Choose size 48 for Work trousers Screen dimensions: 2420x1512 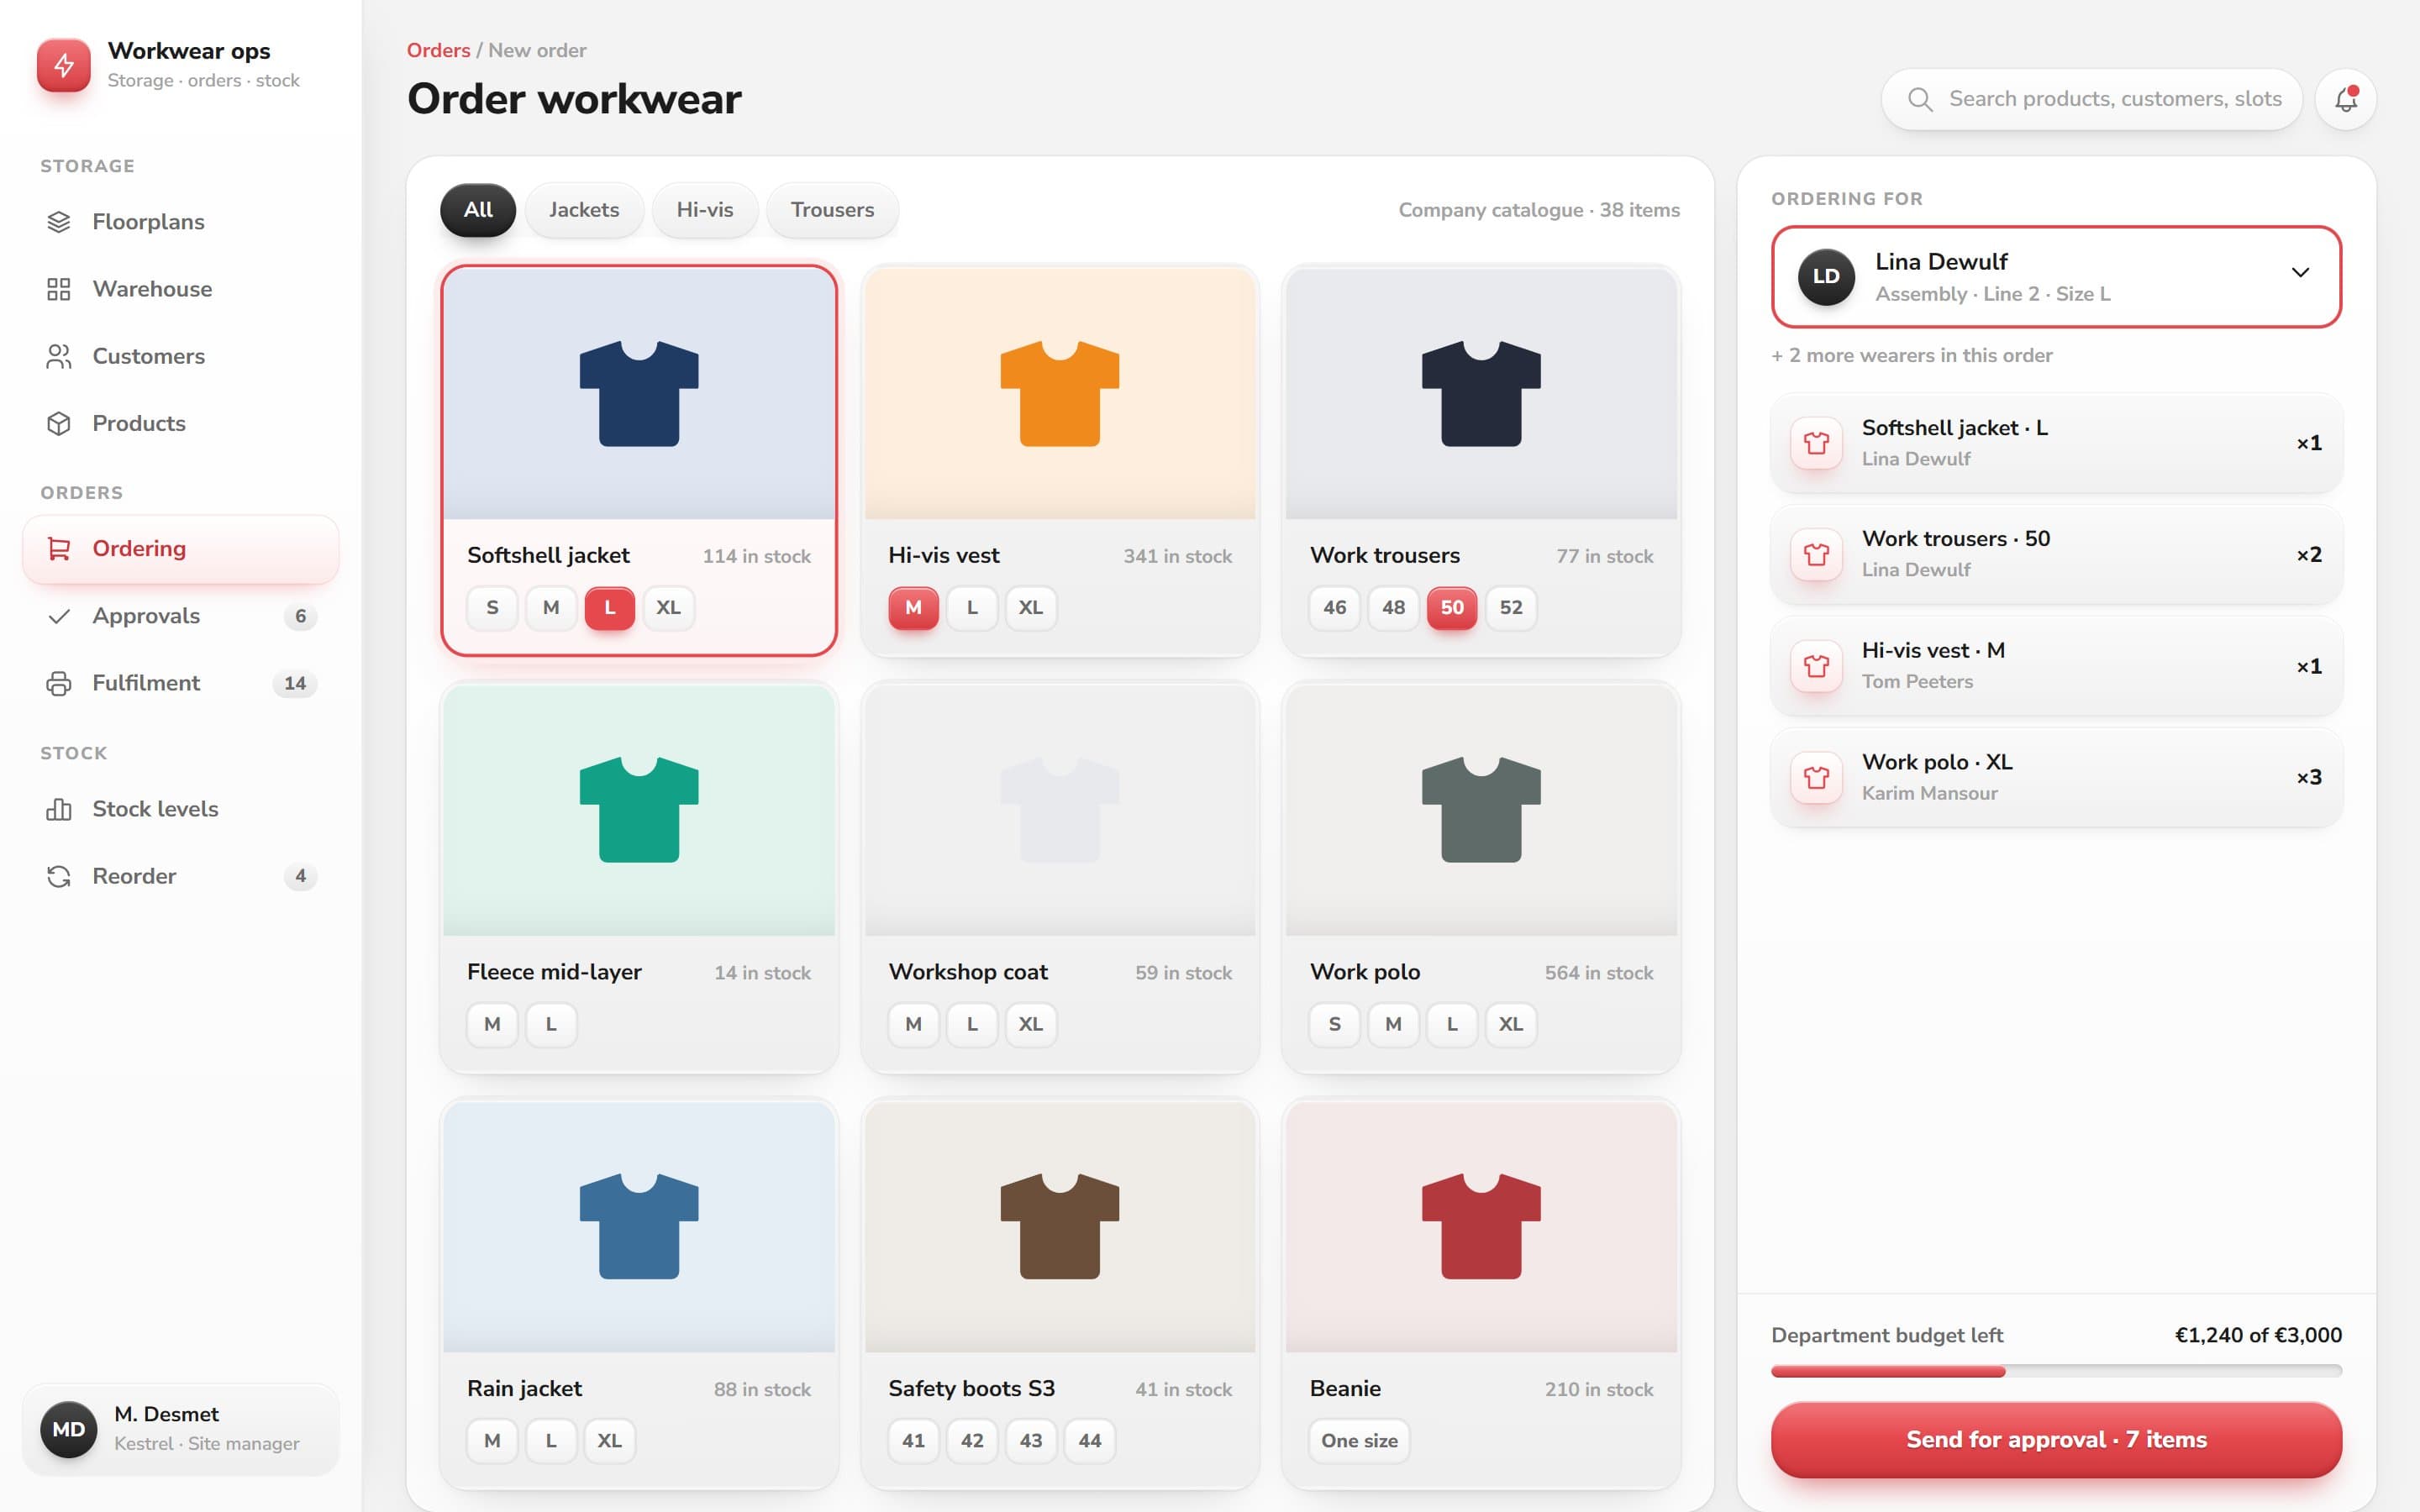[x=1393, y=607]
